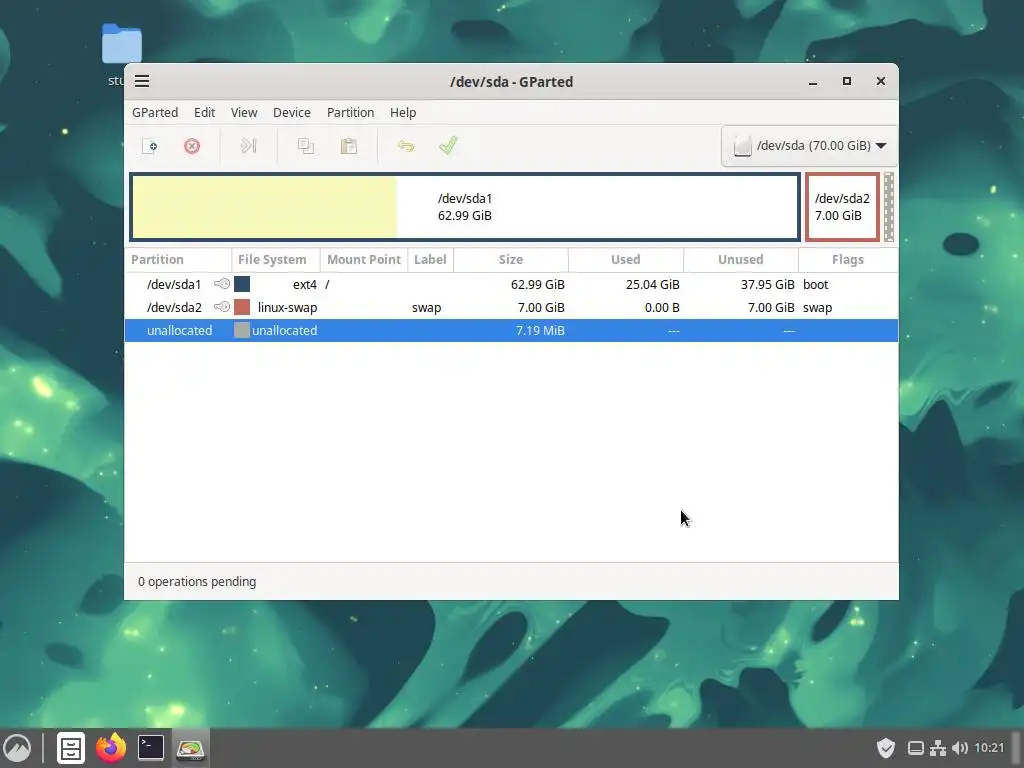Click the network tray icon

(x=938, y=748)
